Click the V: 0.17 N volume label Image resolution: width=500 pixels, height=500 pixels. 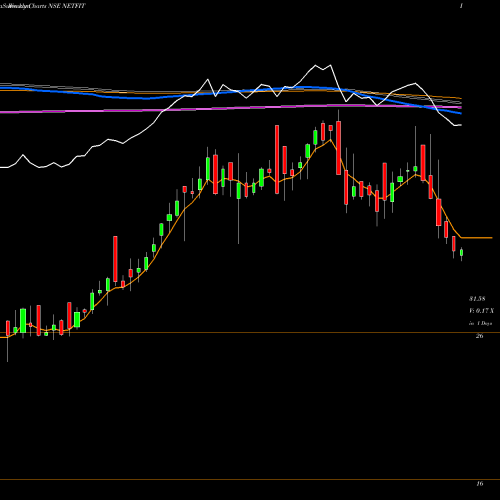pos(481,311)
